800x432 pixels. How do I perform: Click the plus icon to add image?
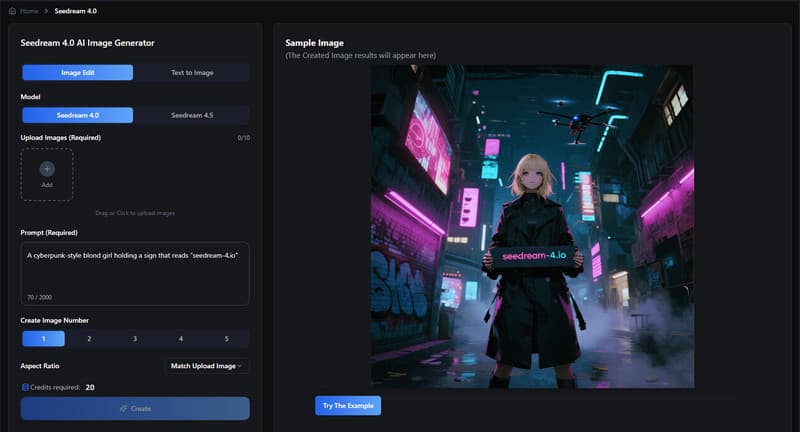tap(47, 169)
